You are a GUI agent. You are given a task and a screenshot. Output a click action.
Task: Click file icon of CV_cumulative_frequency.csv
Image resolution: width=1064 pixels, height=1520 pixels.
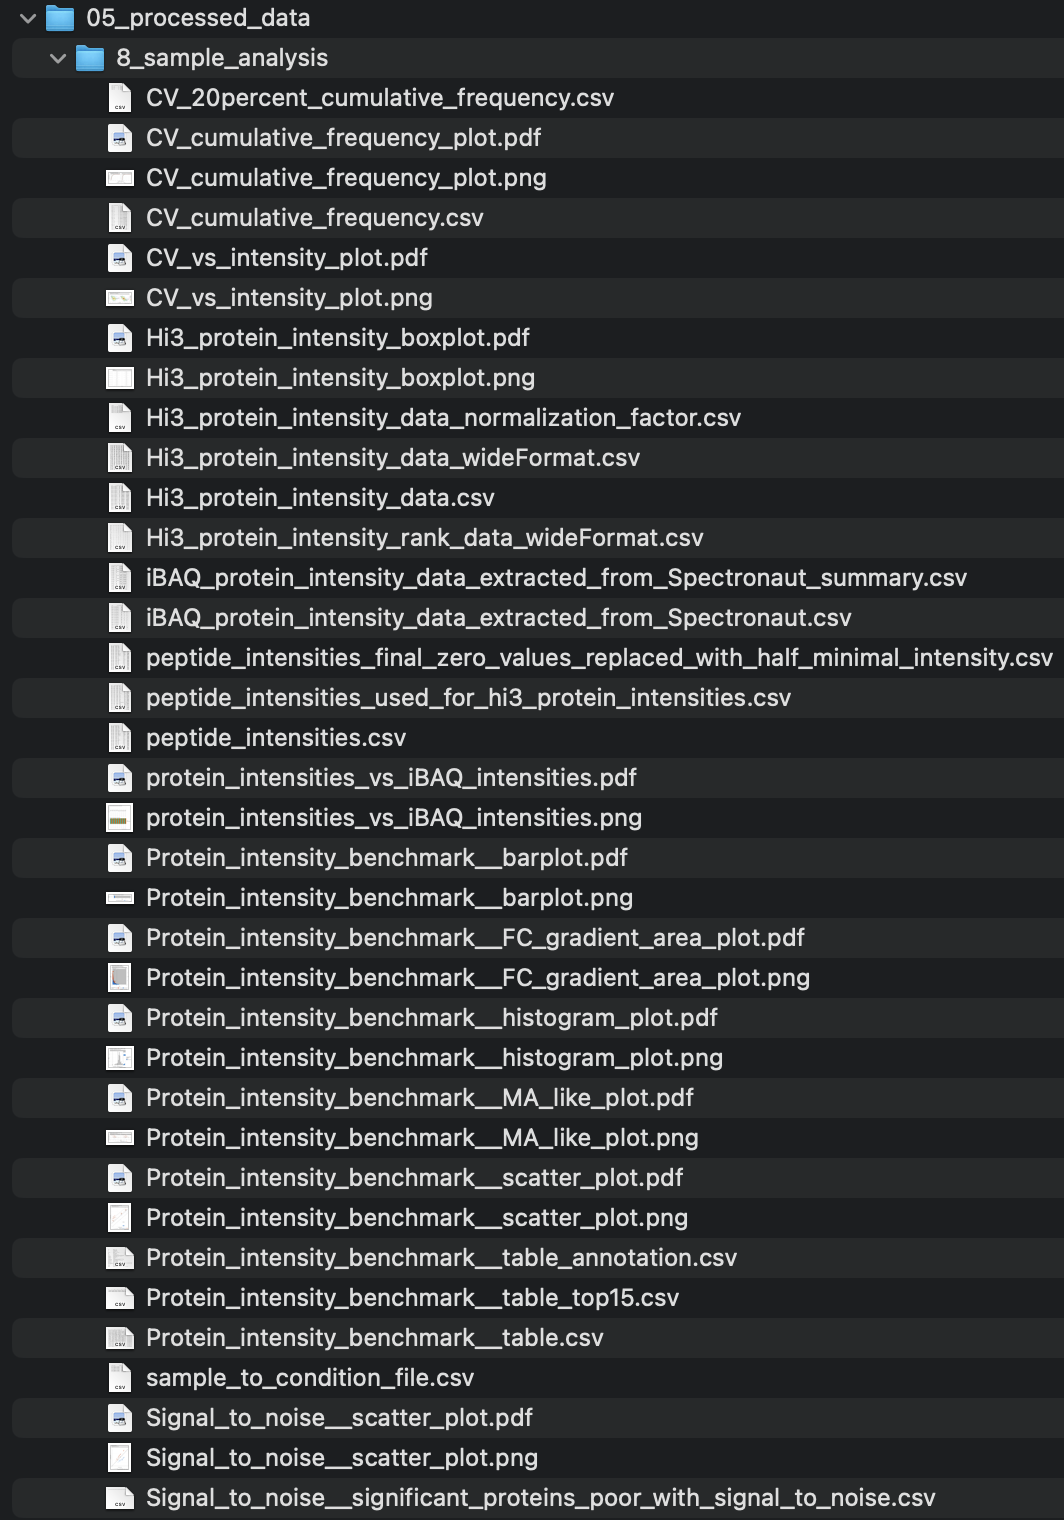click(120, 218)
